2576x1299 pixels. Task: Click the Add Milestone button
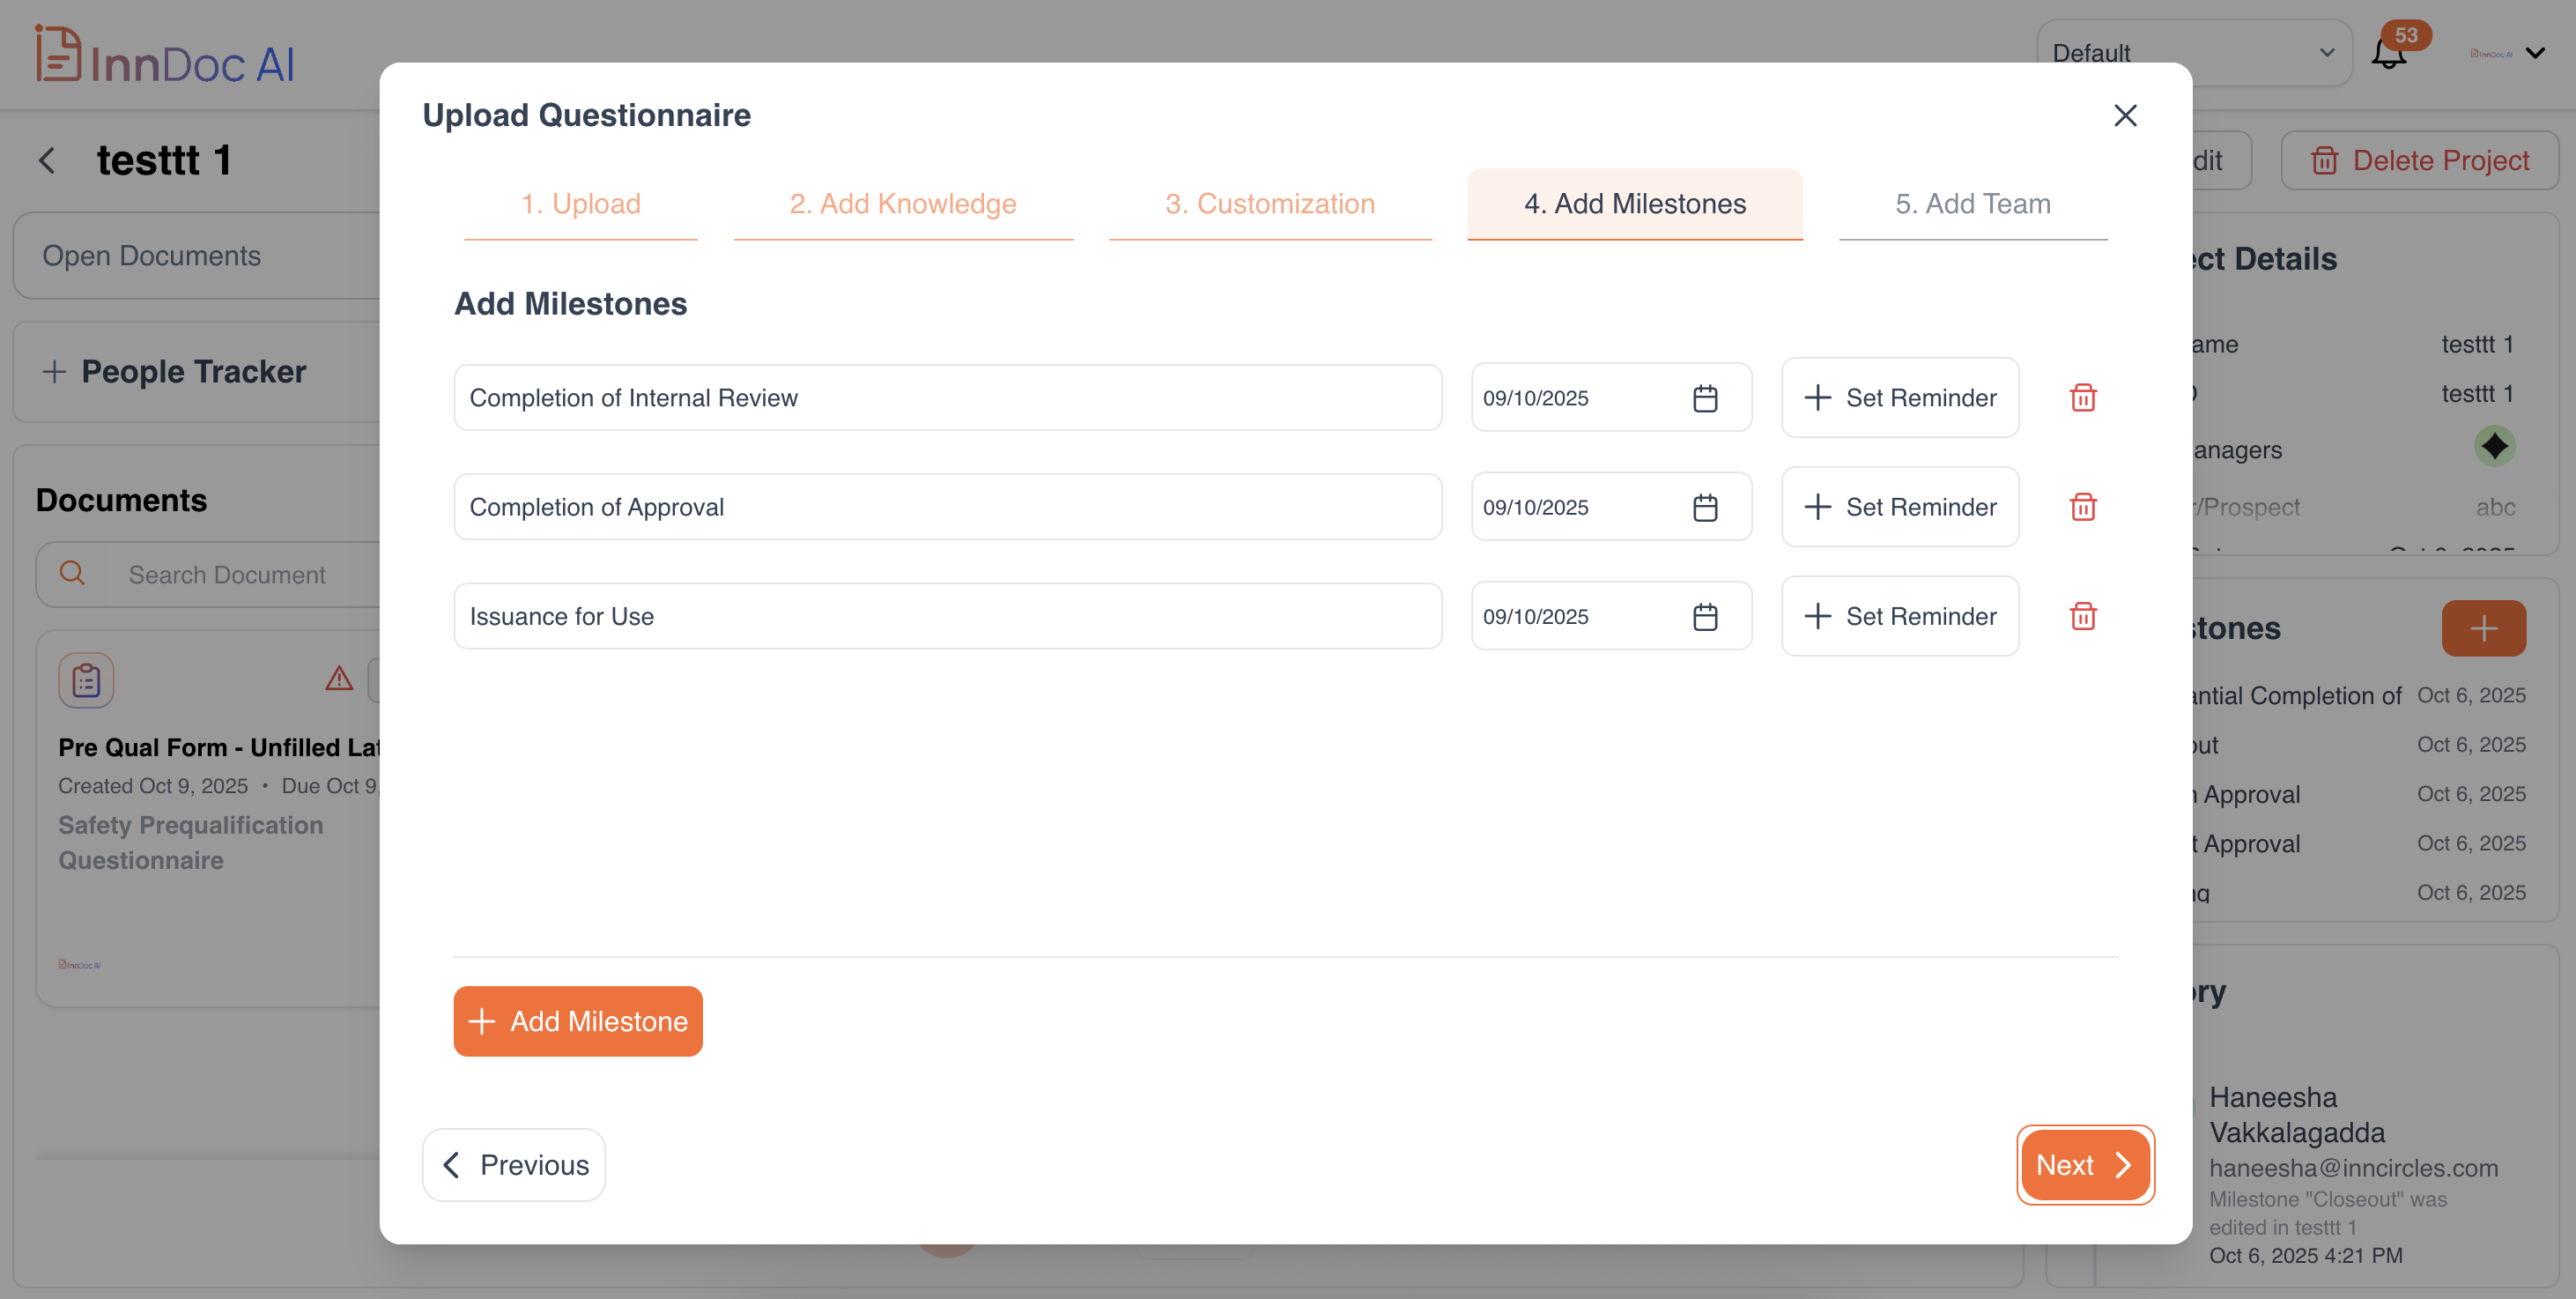tap(578, 1021)
